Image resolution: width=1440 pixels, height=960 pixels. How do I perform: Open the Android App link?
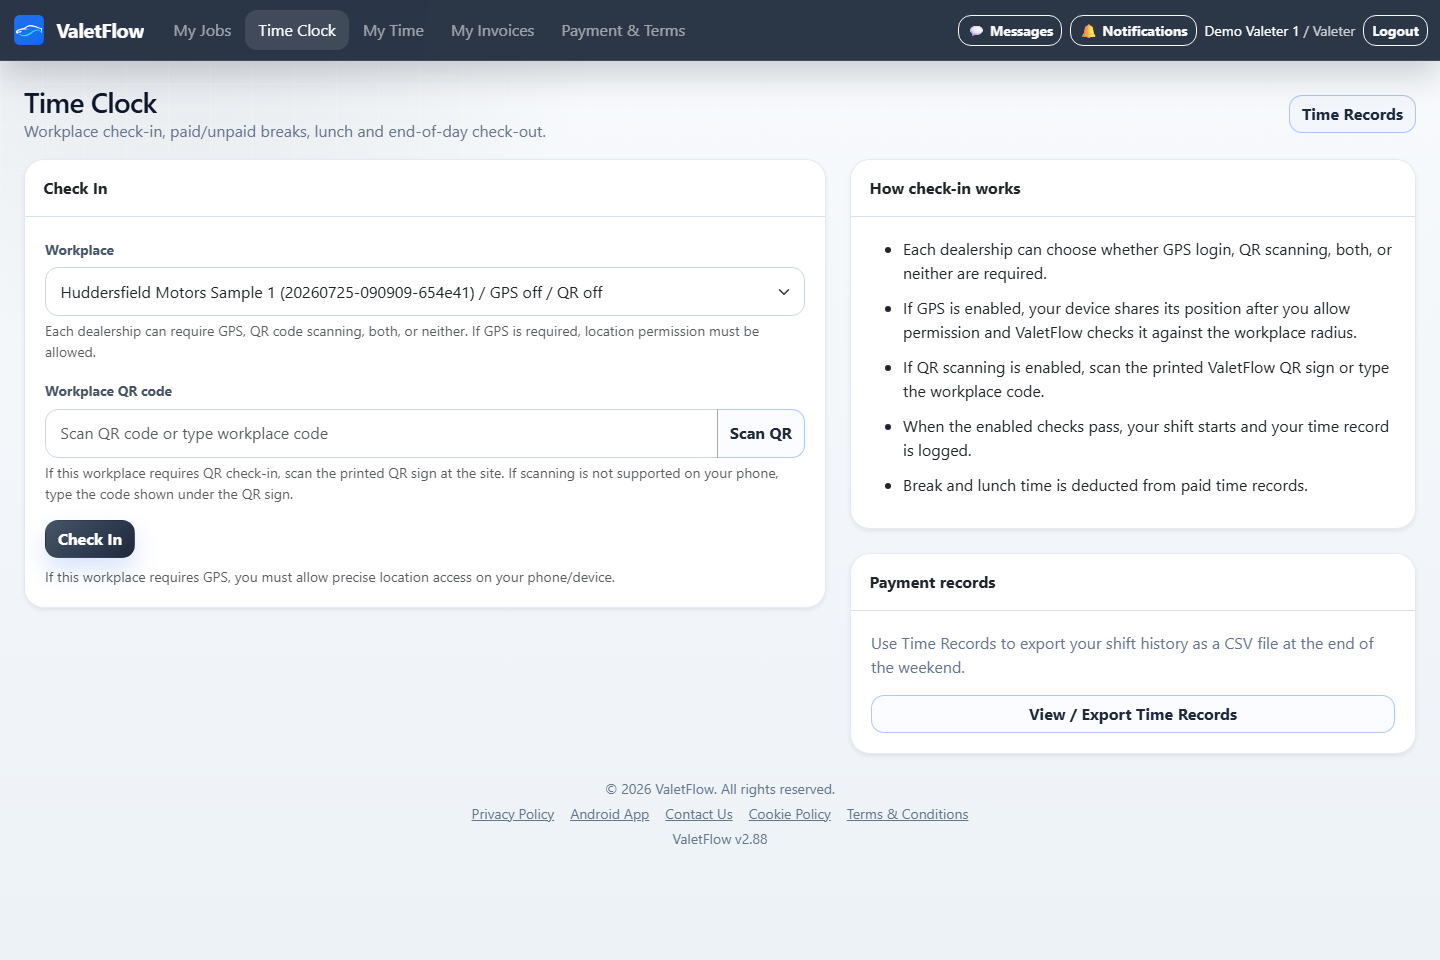(609, 814)
